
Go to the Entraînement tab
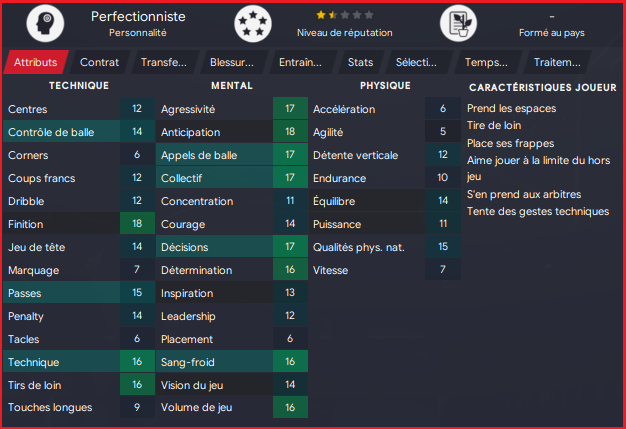(x=299, y=62)
